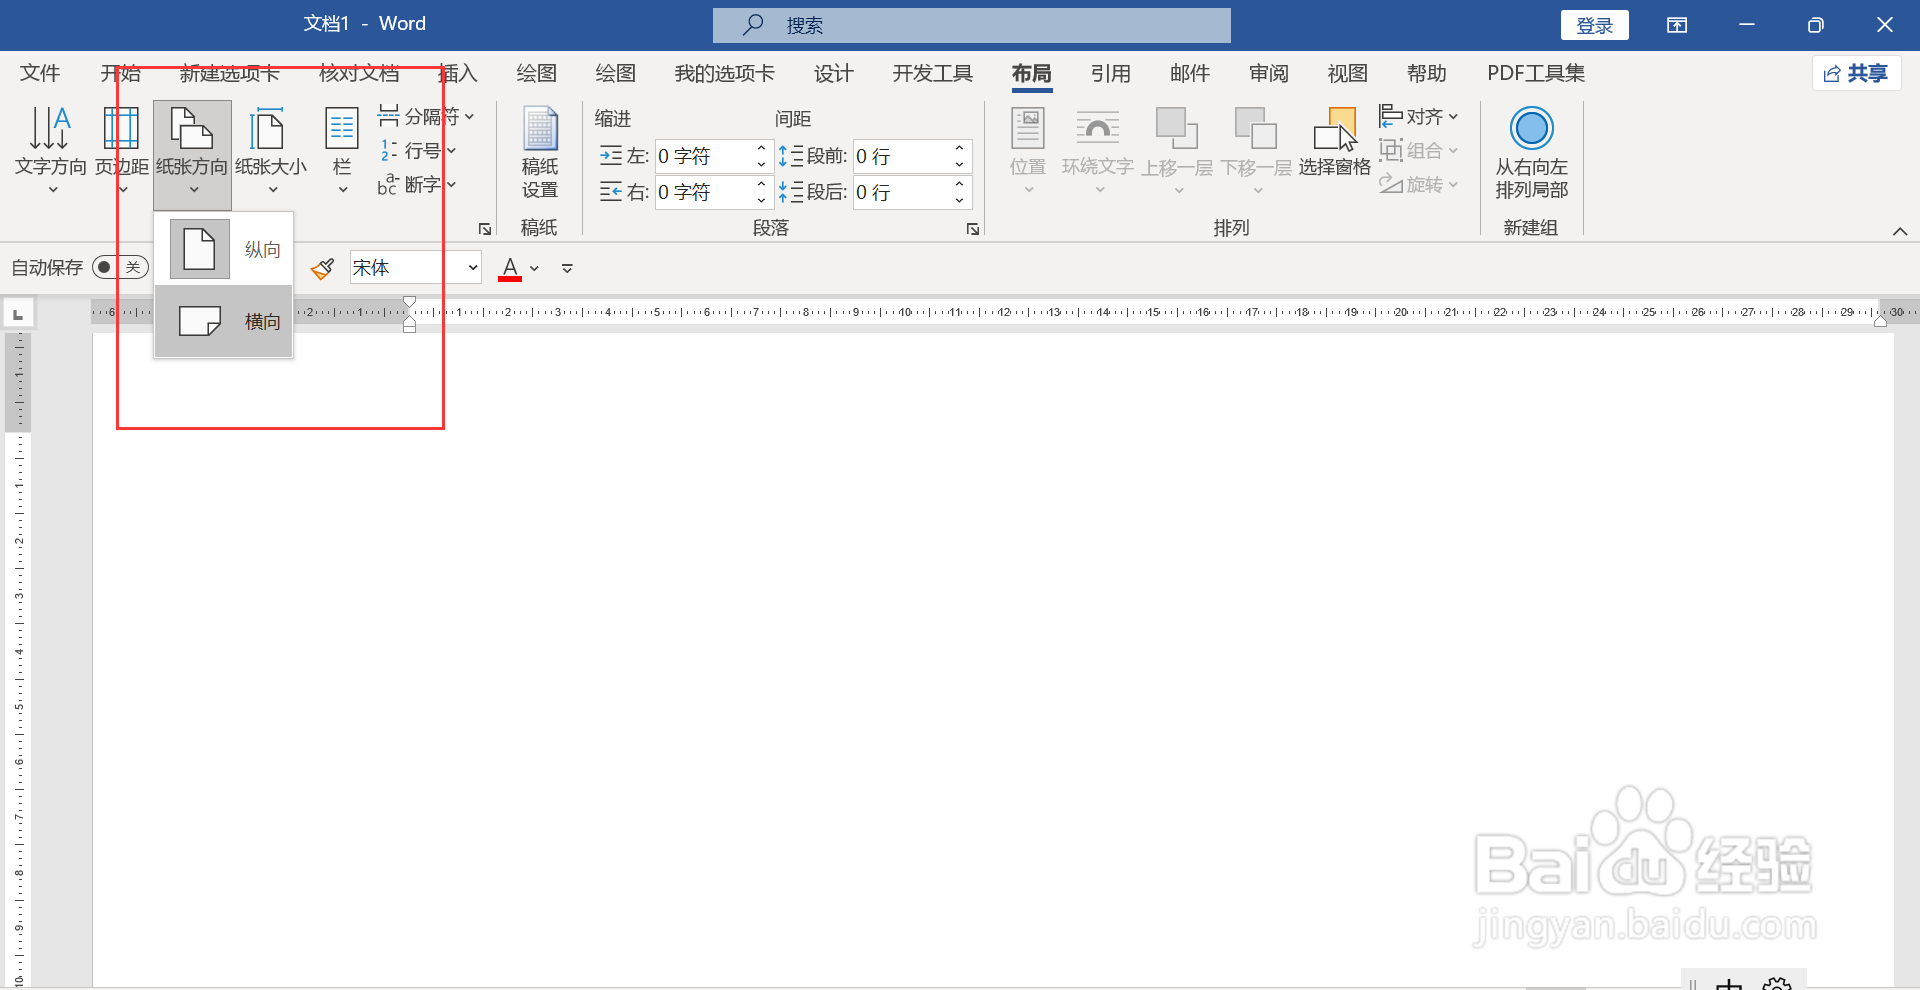This screenshot has width=1920, height=990.
Task: Click the first-line indent marker on ruler
Action: [x=409, y=302]
